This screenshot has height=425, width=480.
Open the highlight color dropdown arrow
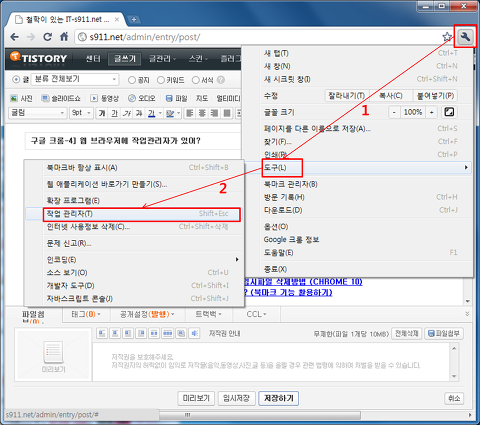click(x=178, y=113)
